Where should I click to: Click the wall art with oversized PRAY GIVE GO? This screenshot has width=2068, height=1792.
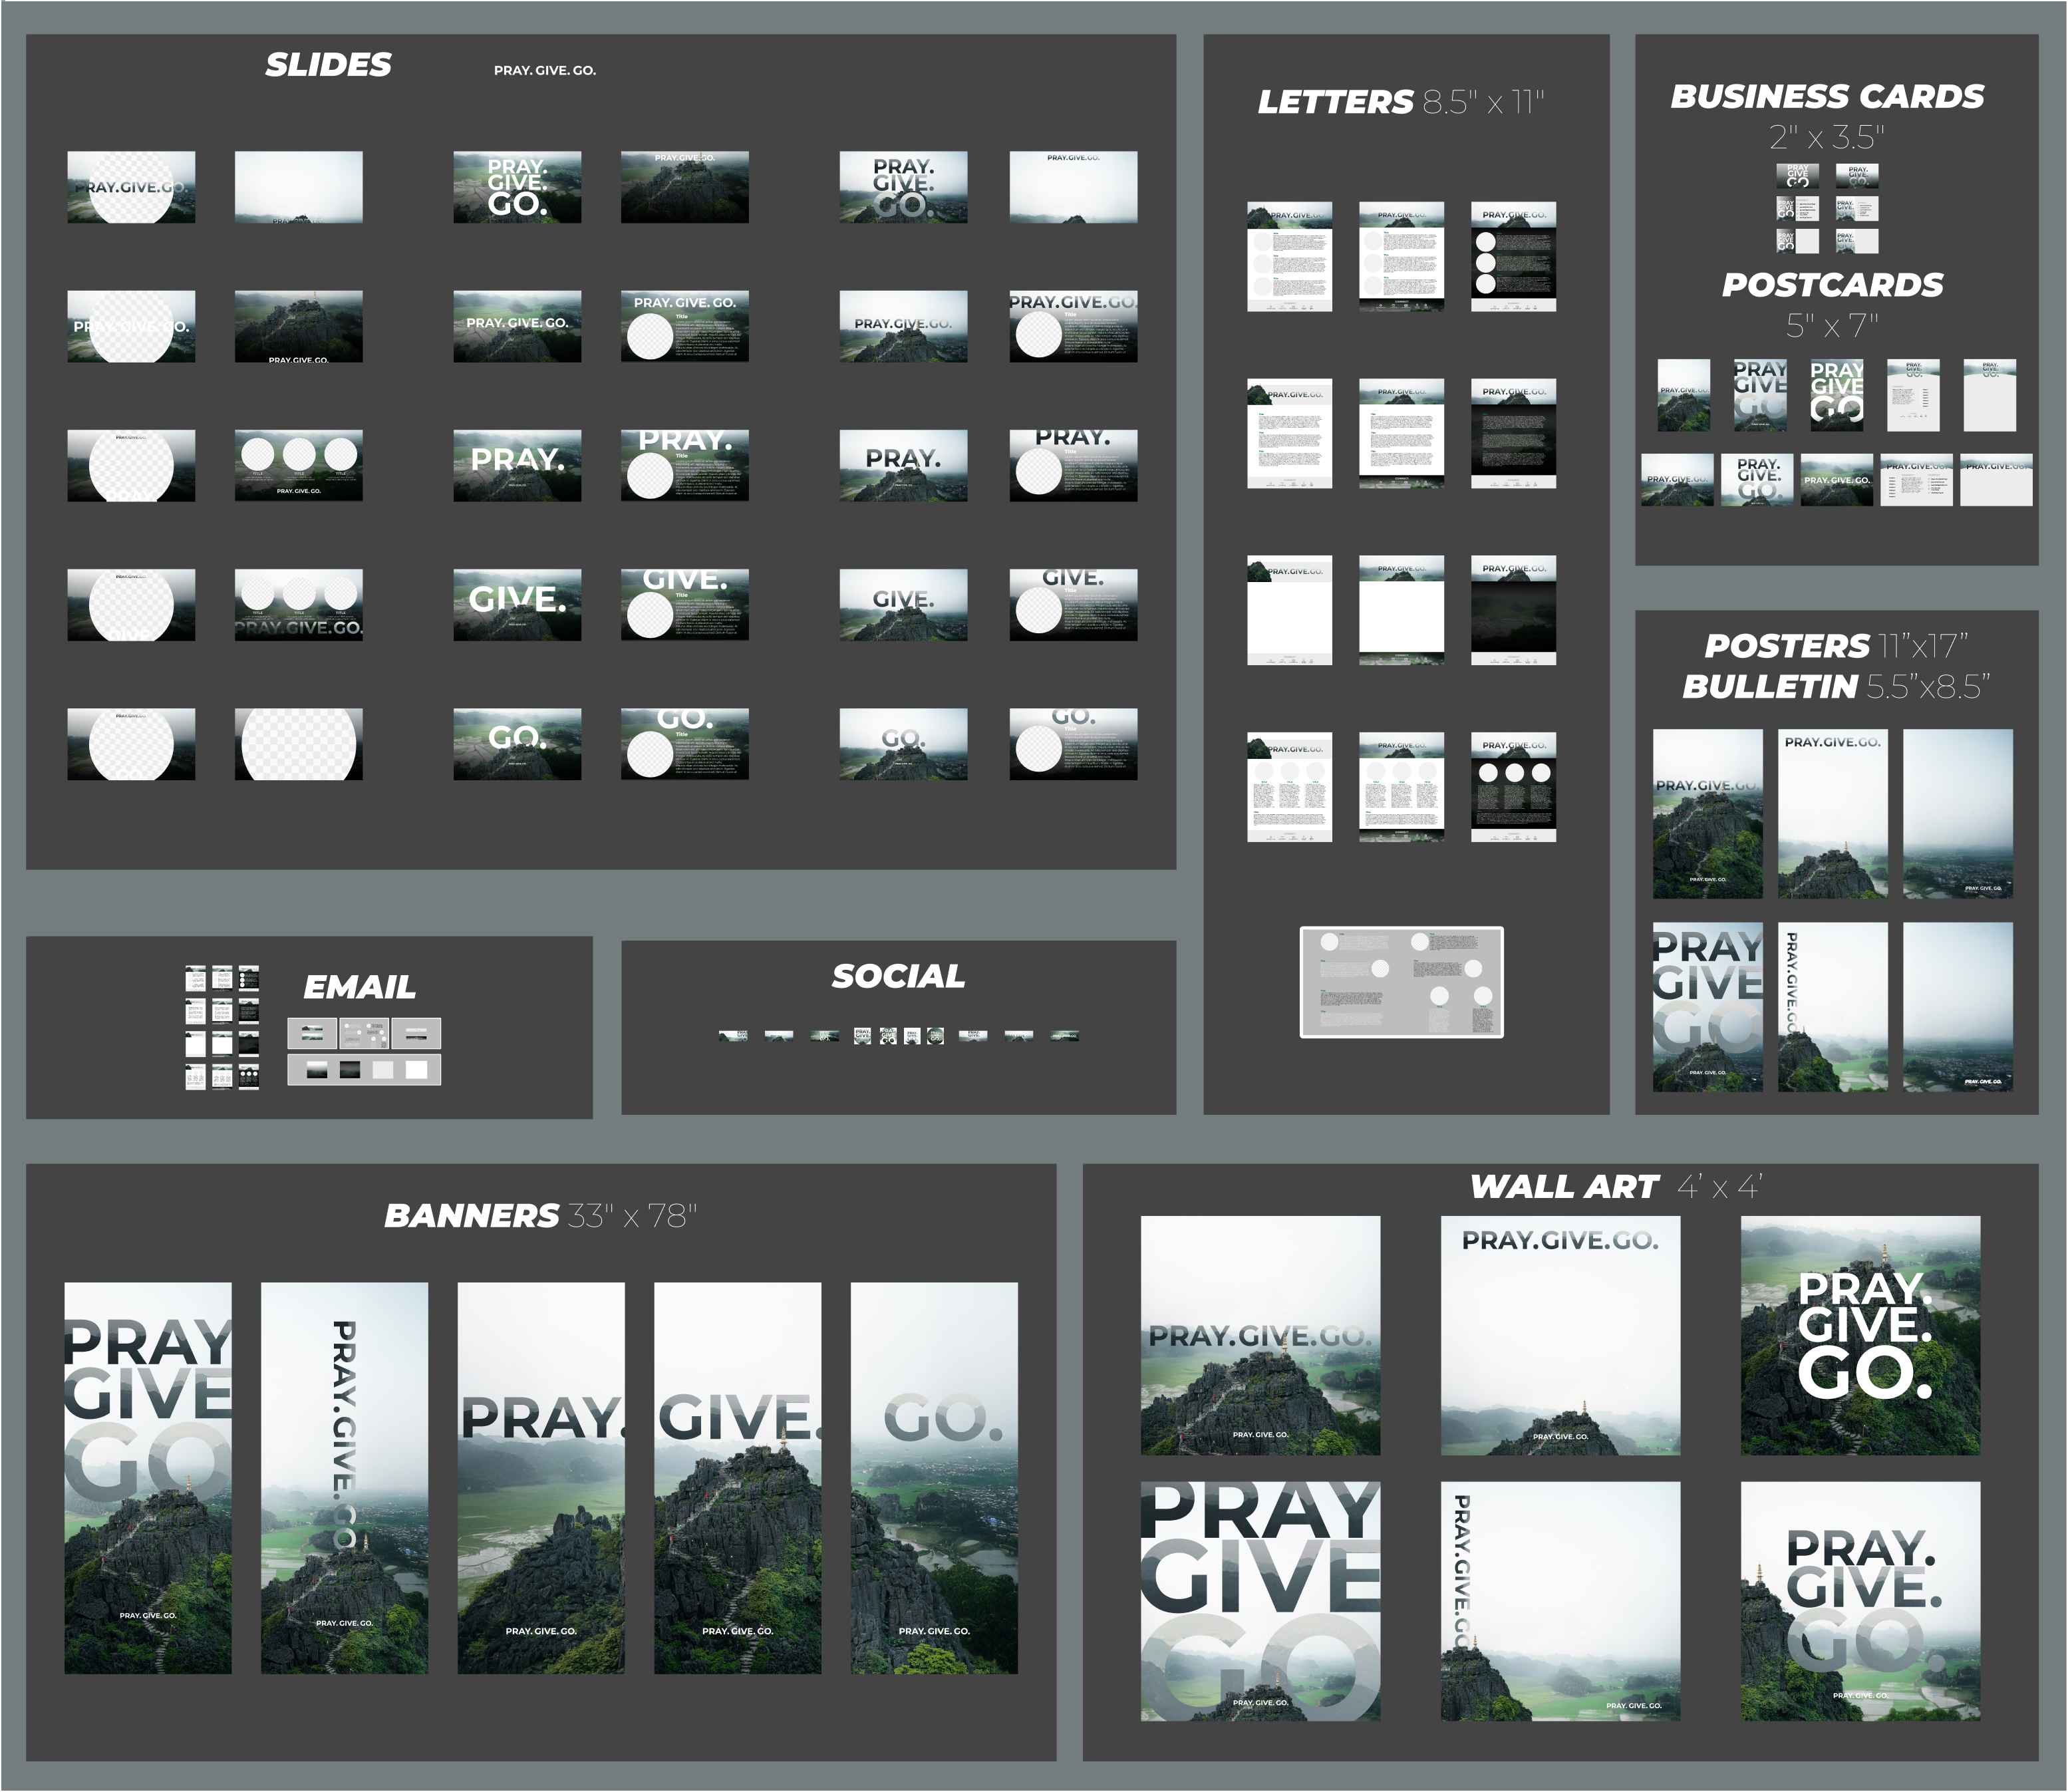click(x=1259, y=1600)
